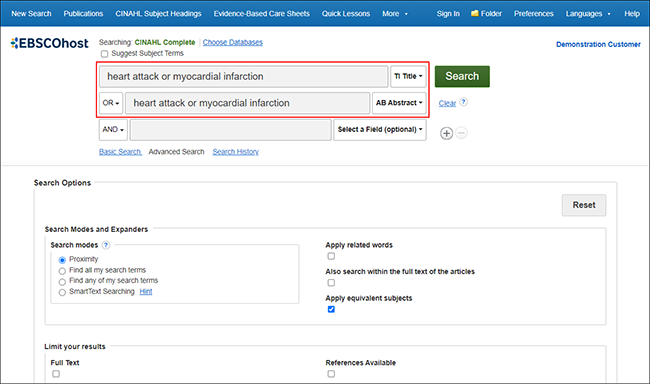Select Find any of my search terms
650x384 pixels.
point(62,282)
